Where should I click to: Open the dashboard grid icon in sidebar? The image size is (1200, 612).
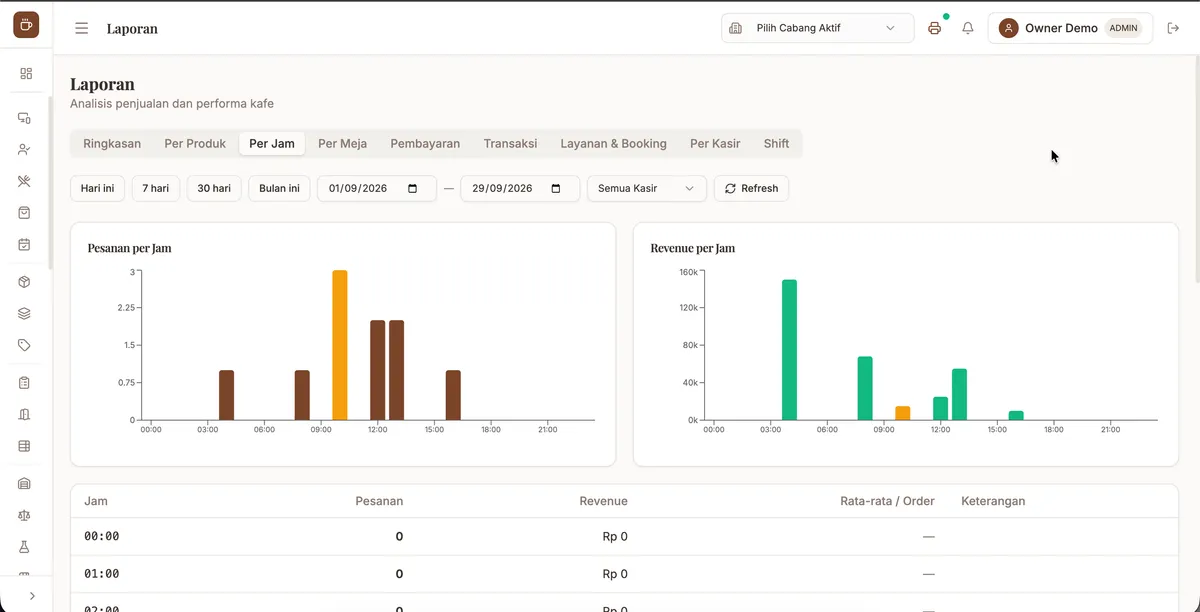tap(26, 73)
